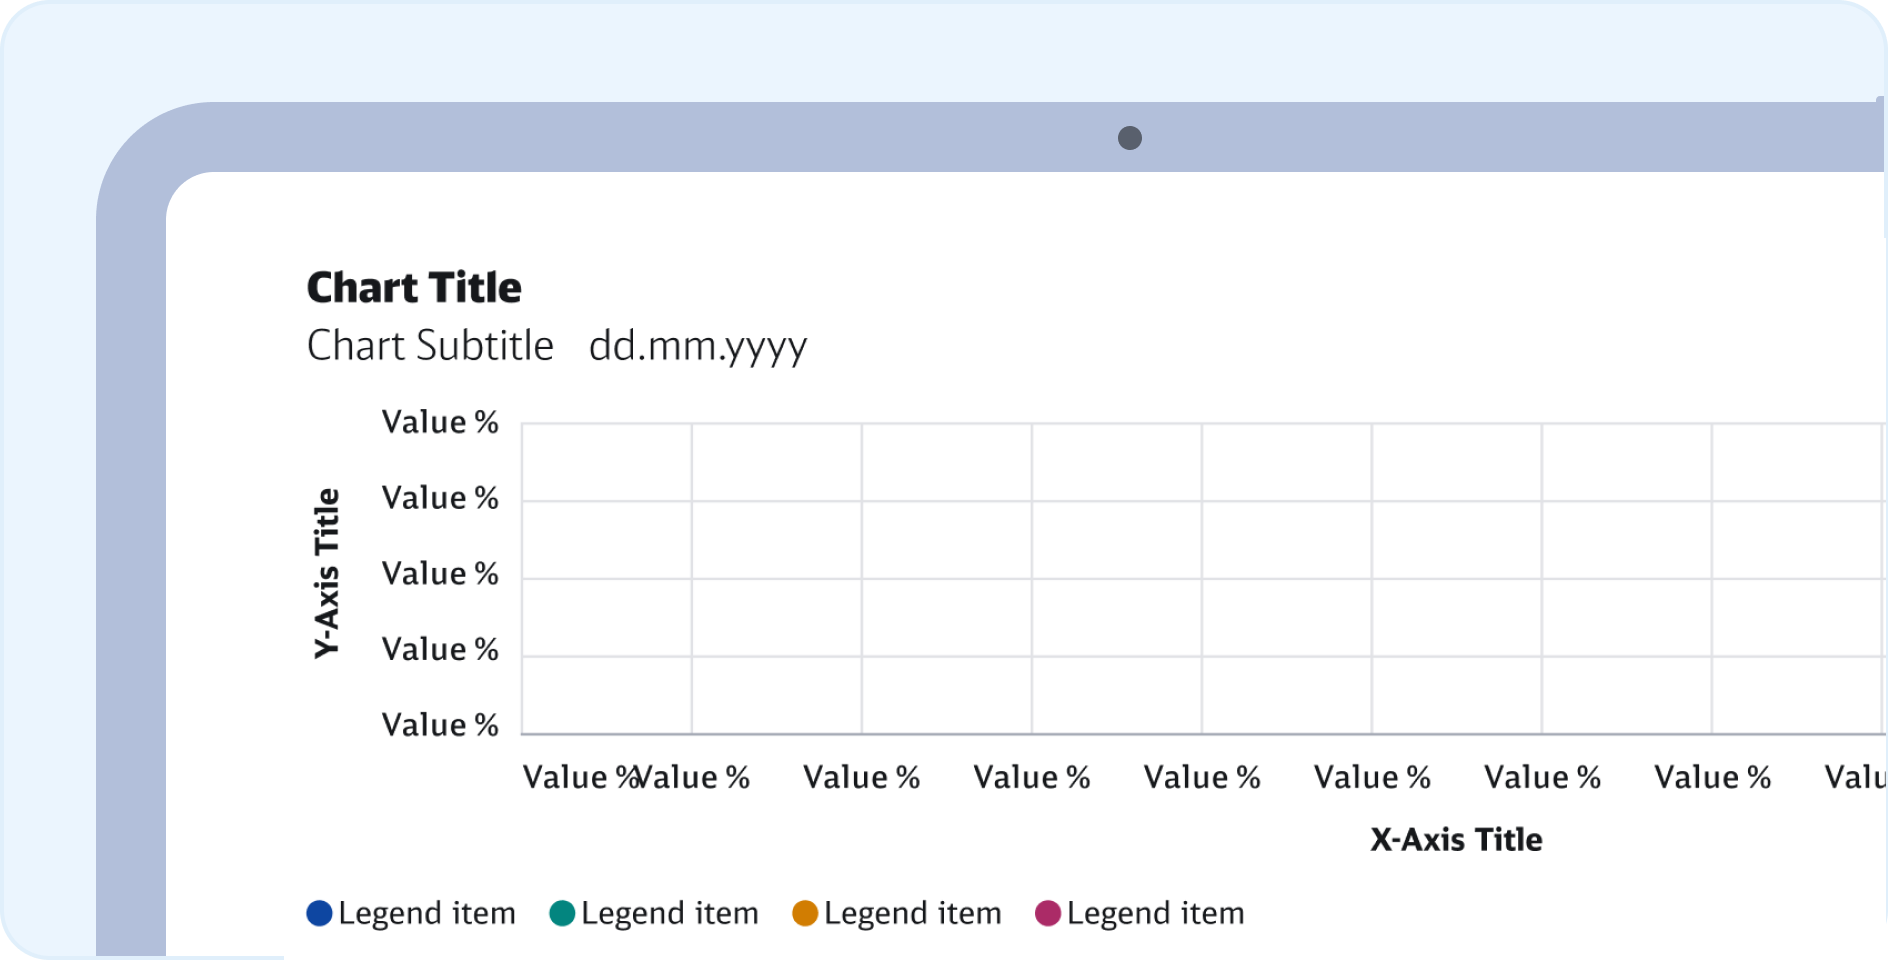This screenshot has width=1888, height=960.
Task: Toggle Legend item text beside blue dot
Action: [x=427, y=913]
